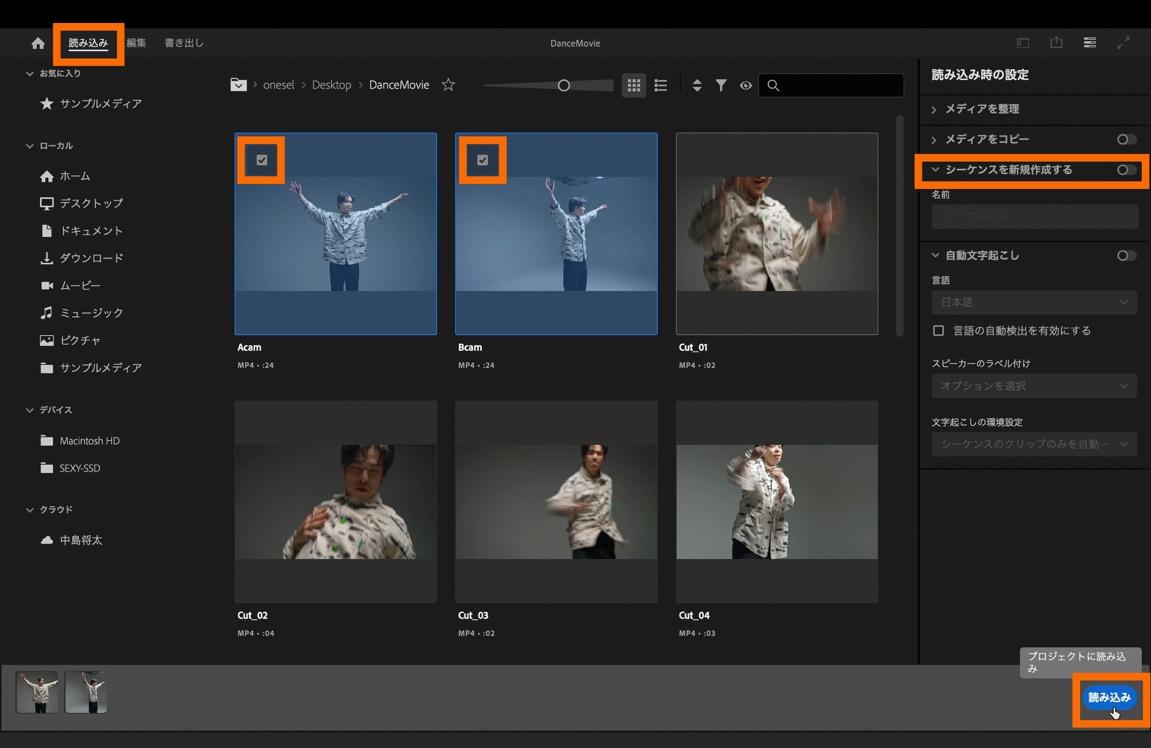1151x748 pixels.
Task: Switch to grid view icon
Action: click(x=634, y=86)
